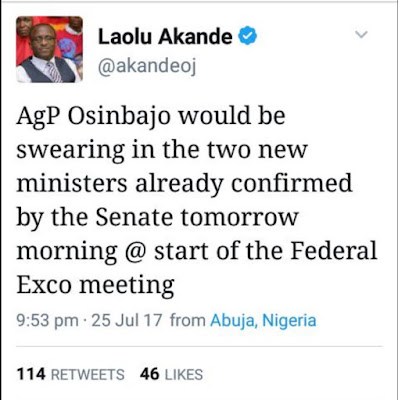
Task: Click the LIKES label
Action: (x=184, y=374)
